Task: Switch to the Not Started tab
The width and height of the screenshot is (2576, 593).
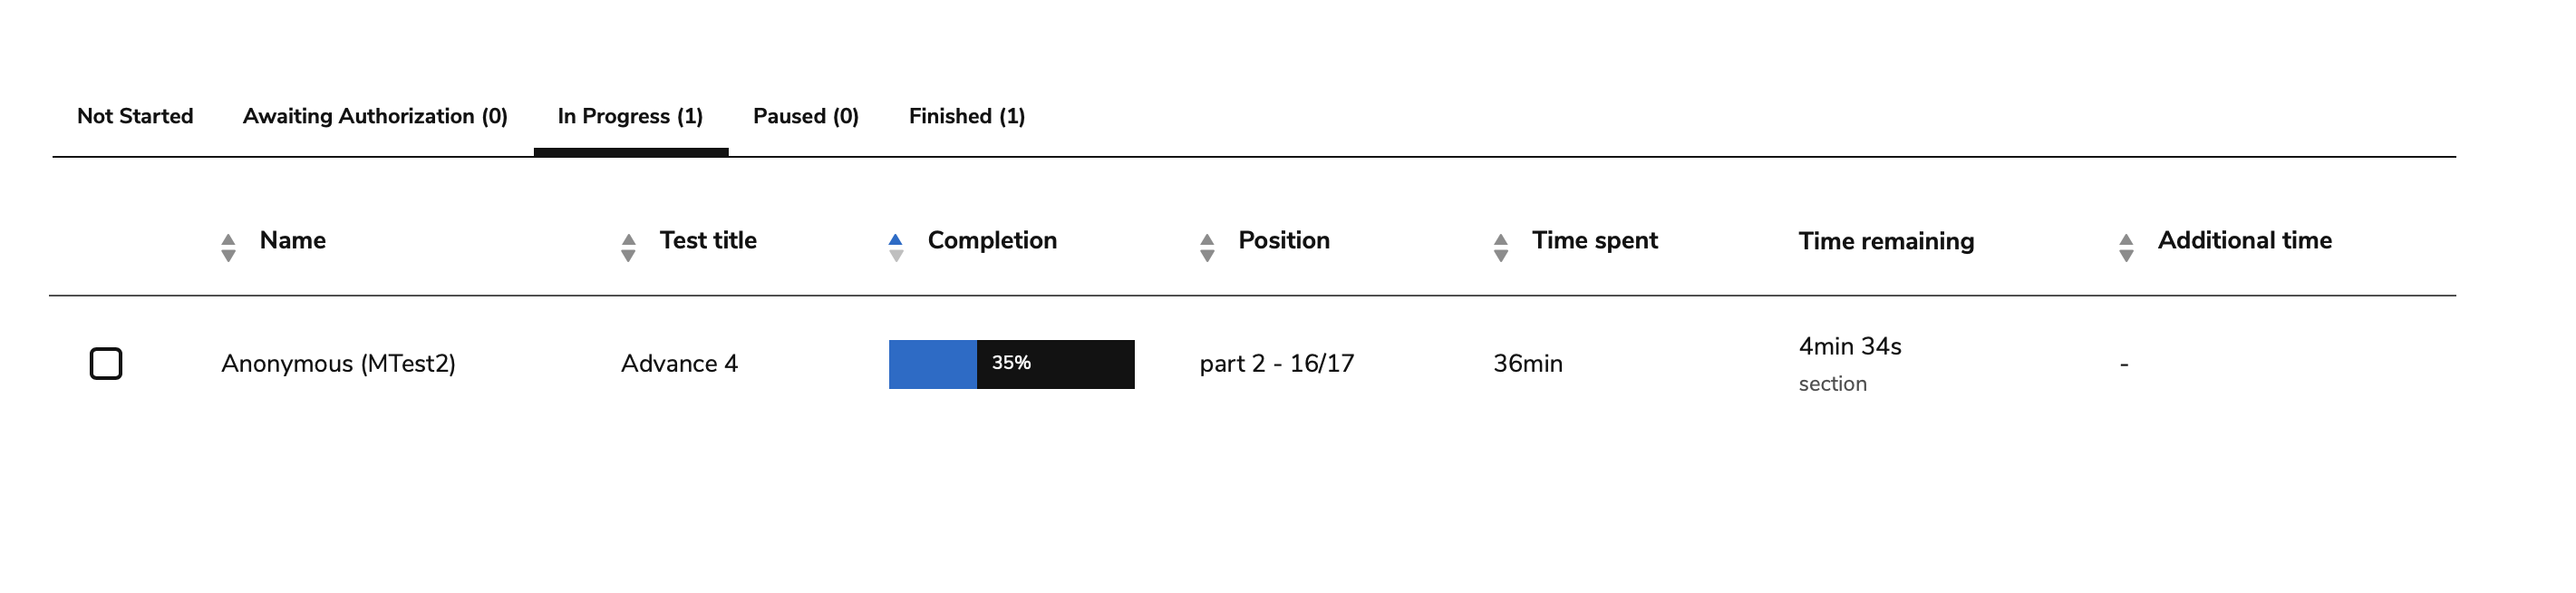Action: point(135,116)
